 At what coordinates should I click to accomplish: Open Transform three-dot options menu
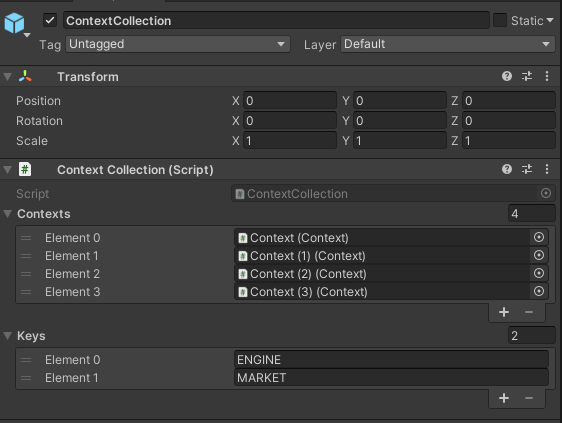coord(547,76)
